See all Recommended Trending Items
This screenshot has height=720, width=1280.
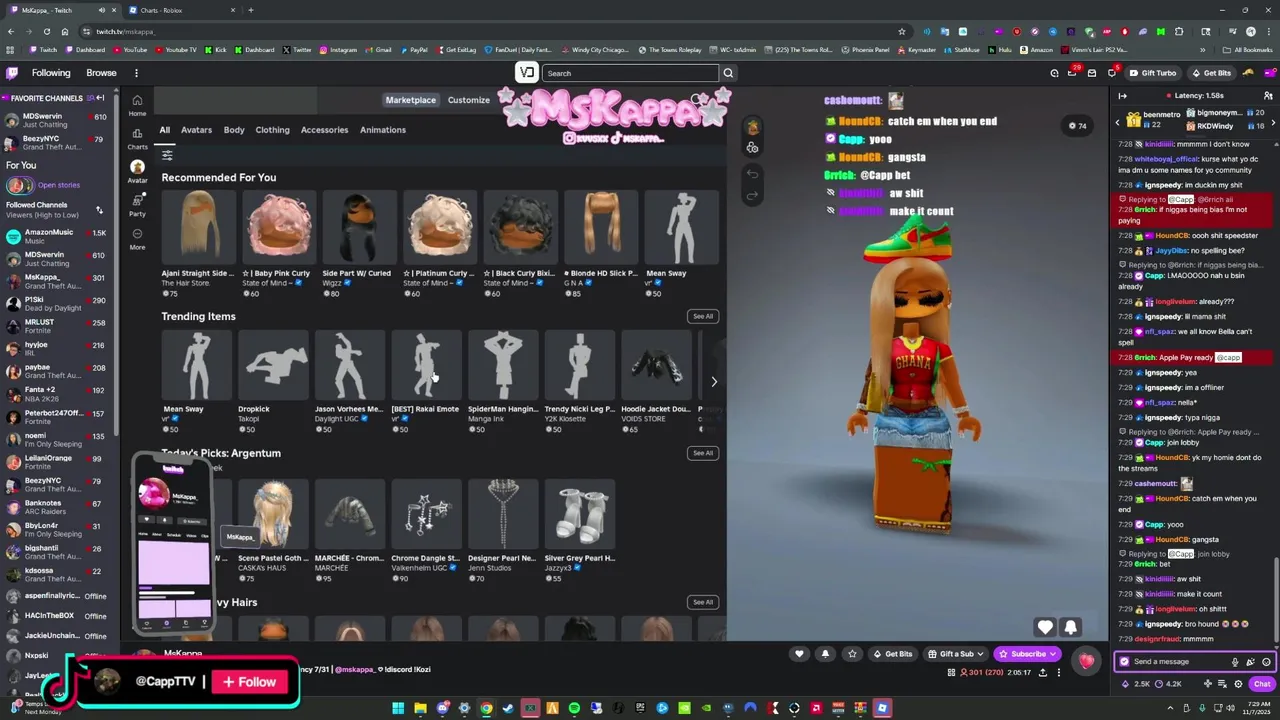[703, 316]
